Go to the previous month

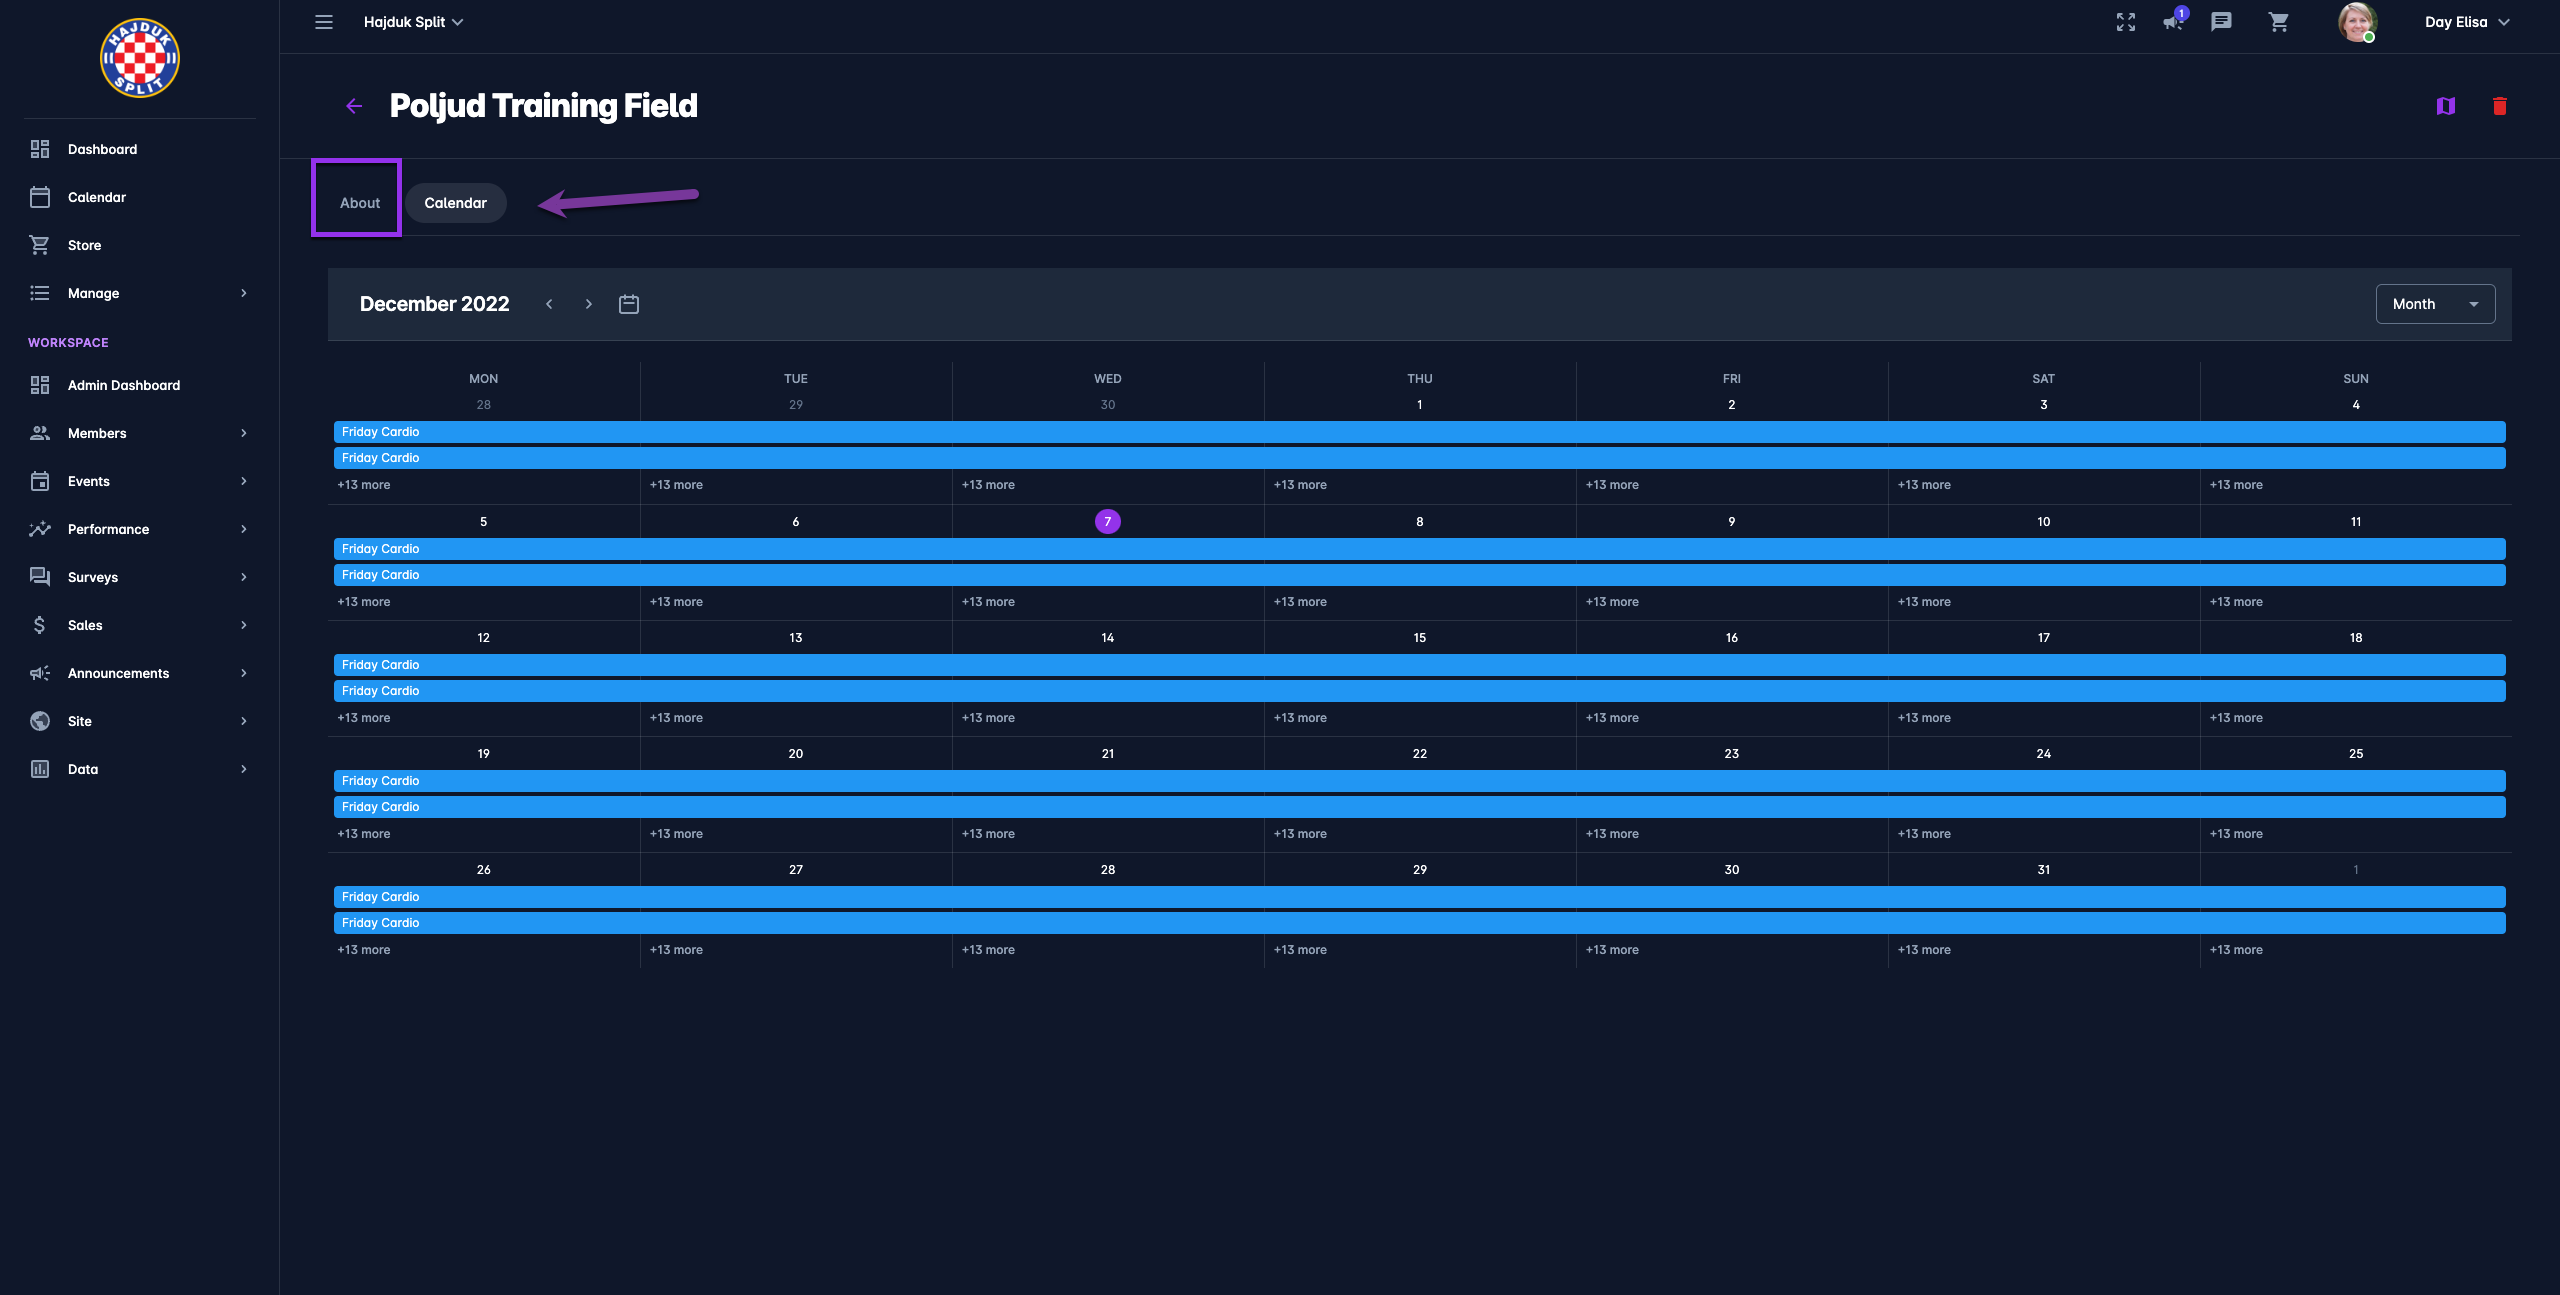[x=549, y=304]
